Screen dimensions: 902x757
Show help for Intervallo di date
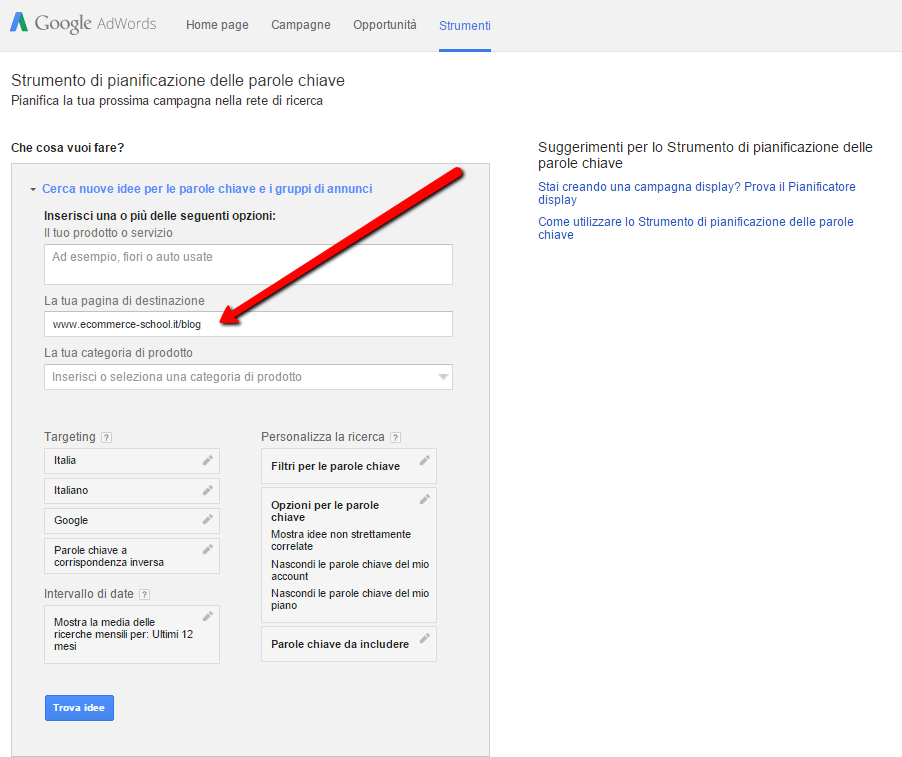[x=145, y=594]
